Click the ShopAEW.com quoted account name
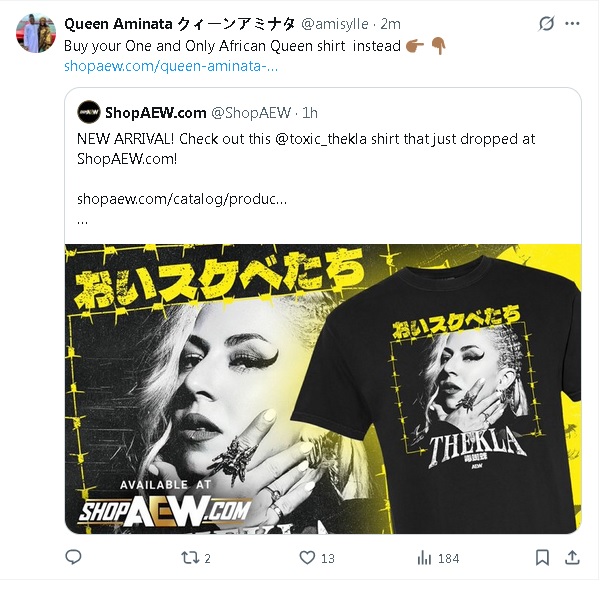This screenshot has height=595, width=601. (x=155, y=113)
